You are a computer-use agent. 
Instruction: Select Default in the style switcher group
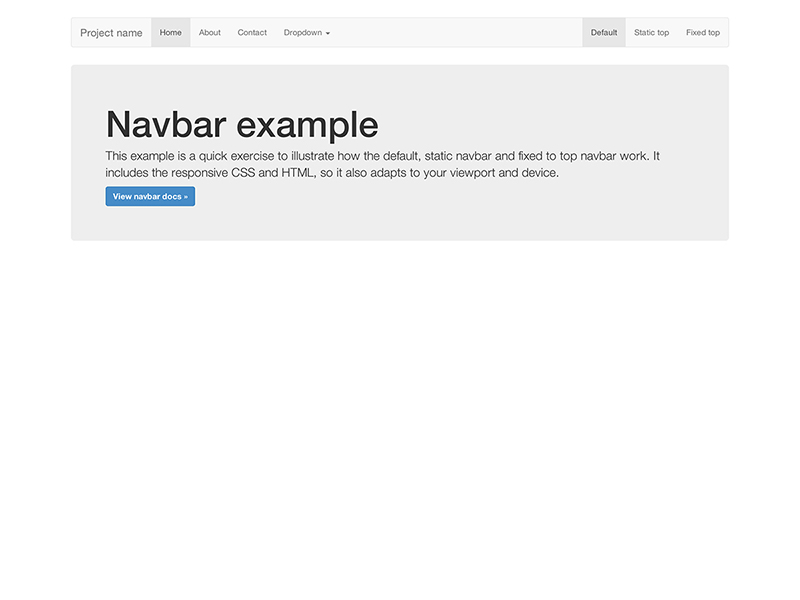(x=604, y=32)
